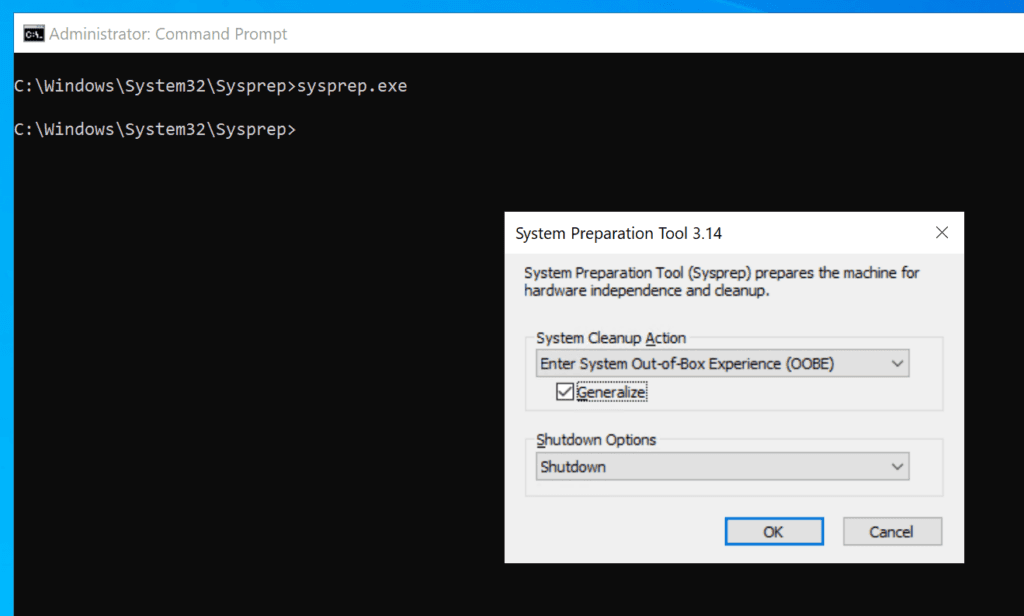
Task: Click the black console area below the prompt
Action: point(250,400)
